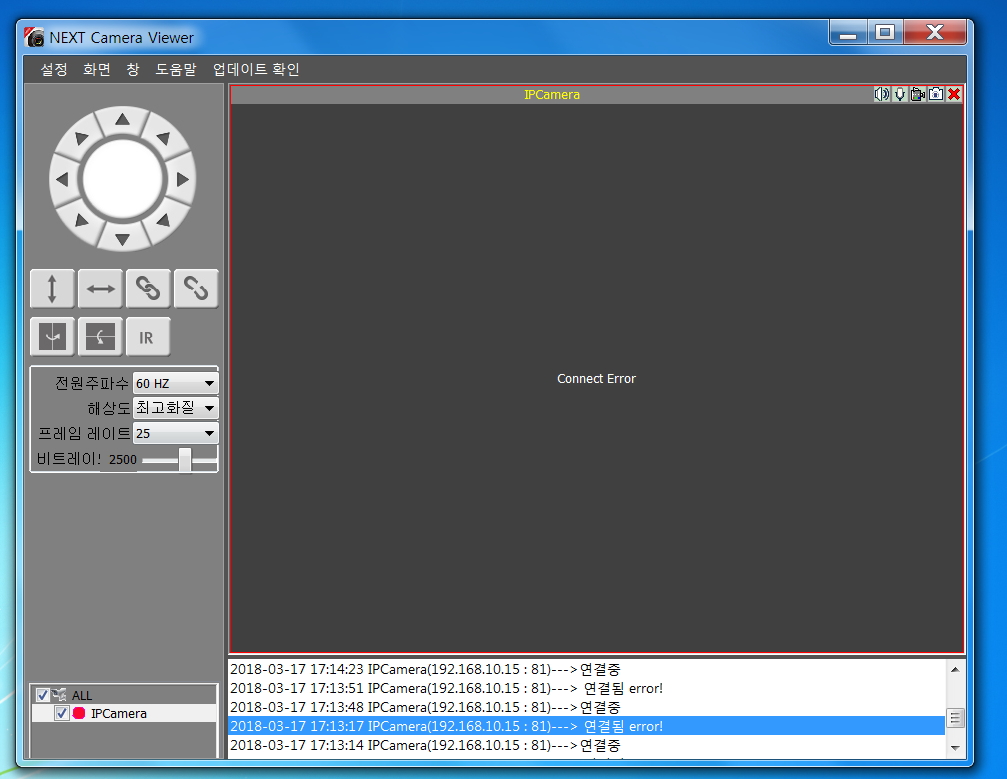The image size is (1007, 779).
Task: Open the 60 HZ power frequency dropdown
Action: [175, 383]
